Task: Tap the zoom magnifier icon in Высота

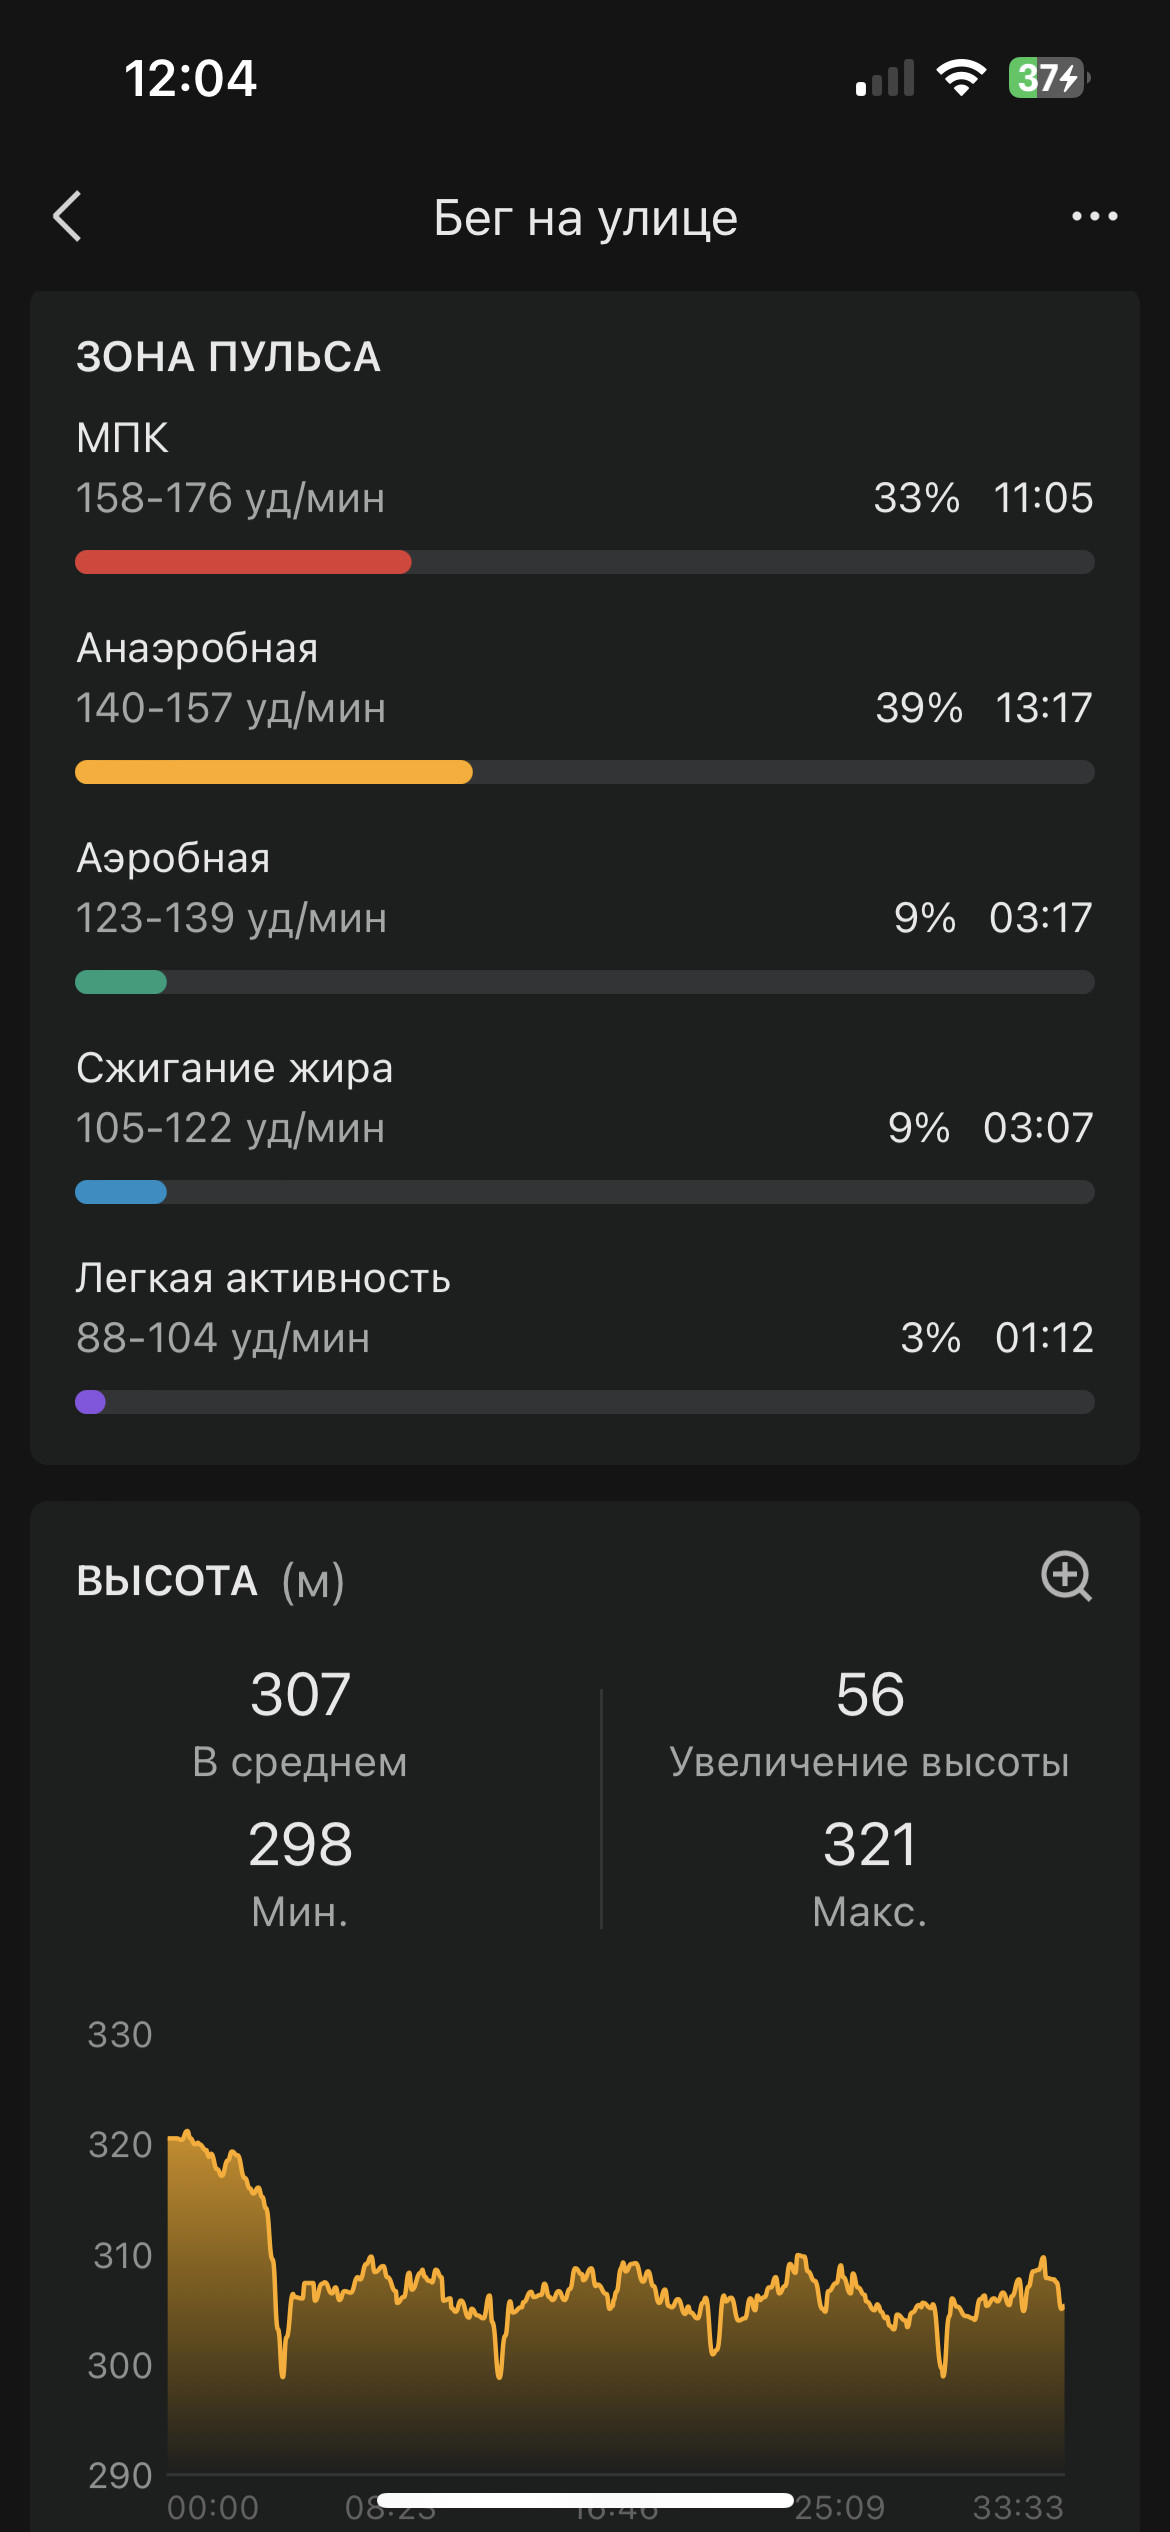Action: [x=1066, y=1577]
